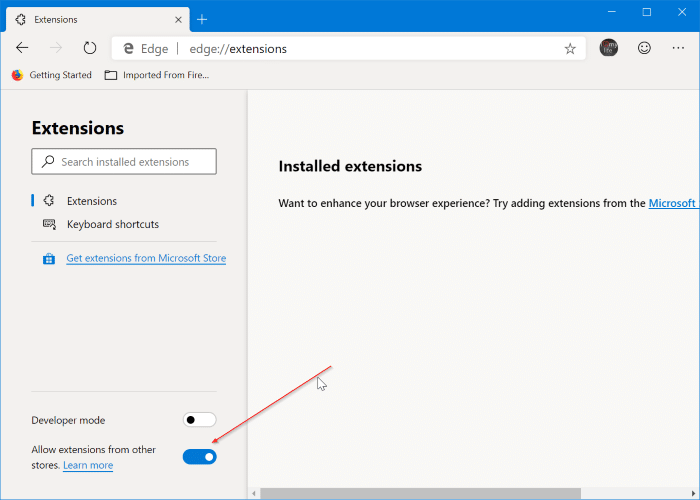Click the puzzle piece Extensions icon
700x500 pixels.
(x=49, y=200)
